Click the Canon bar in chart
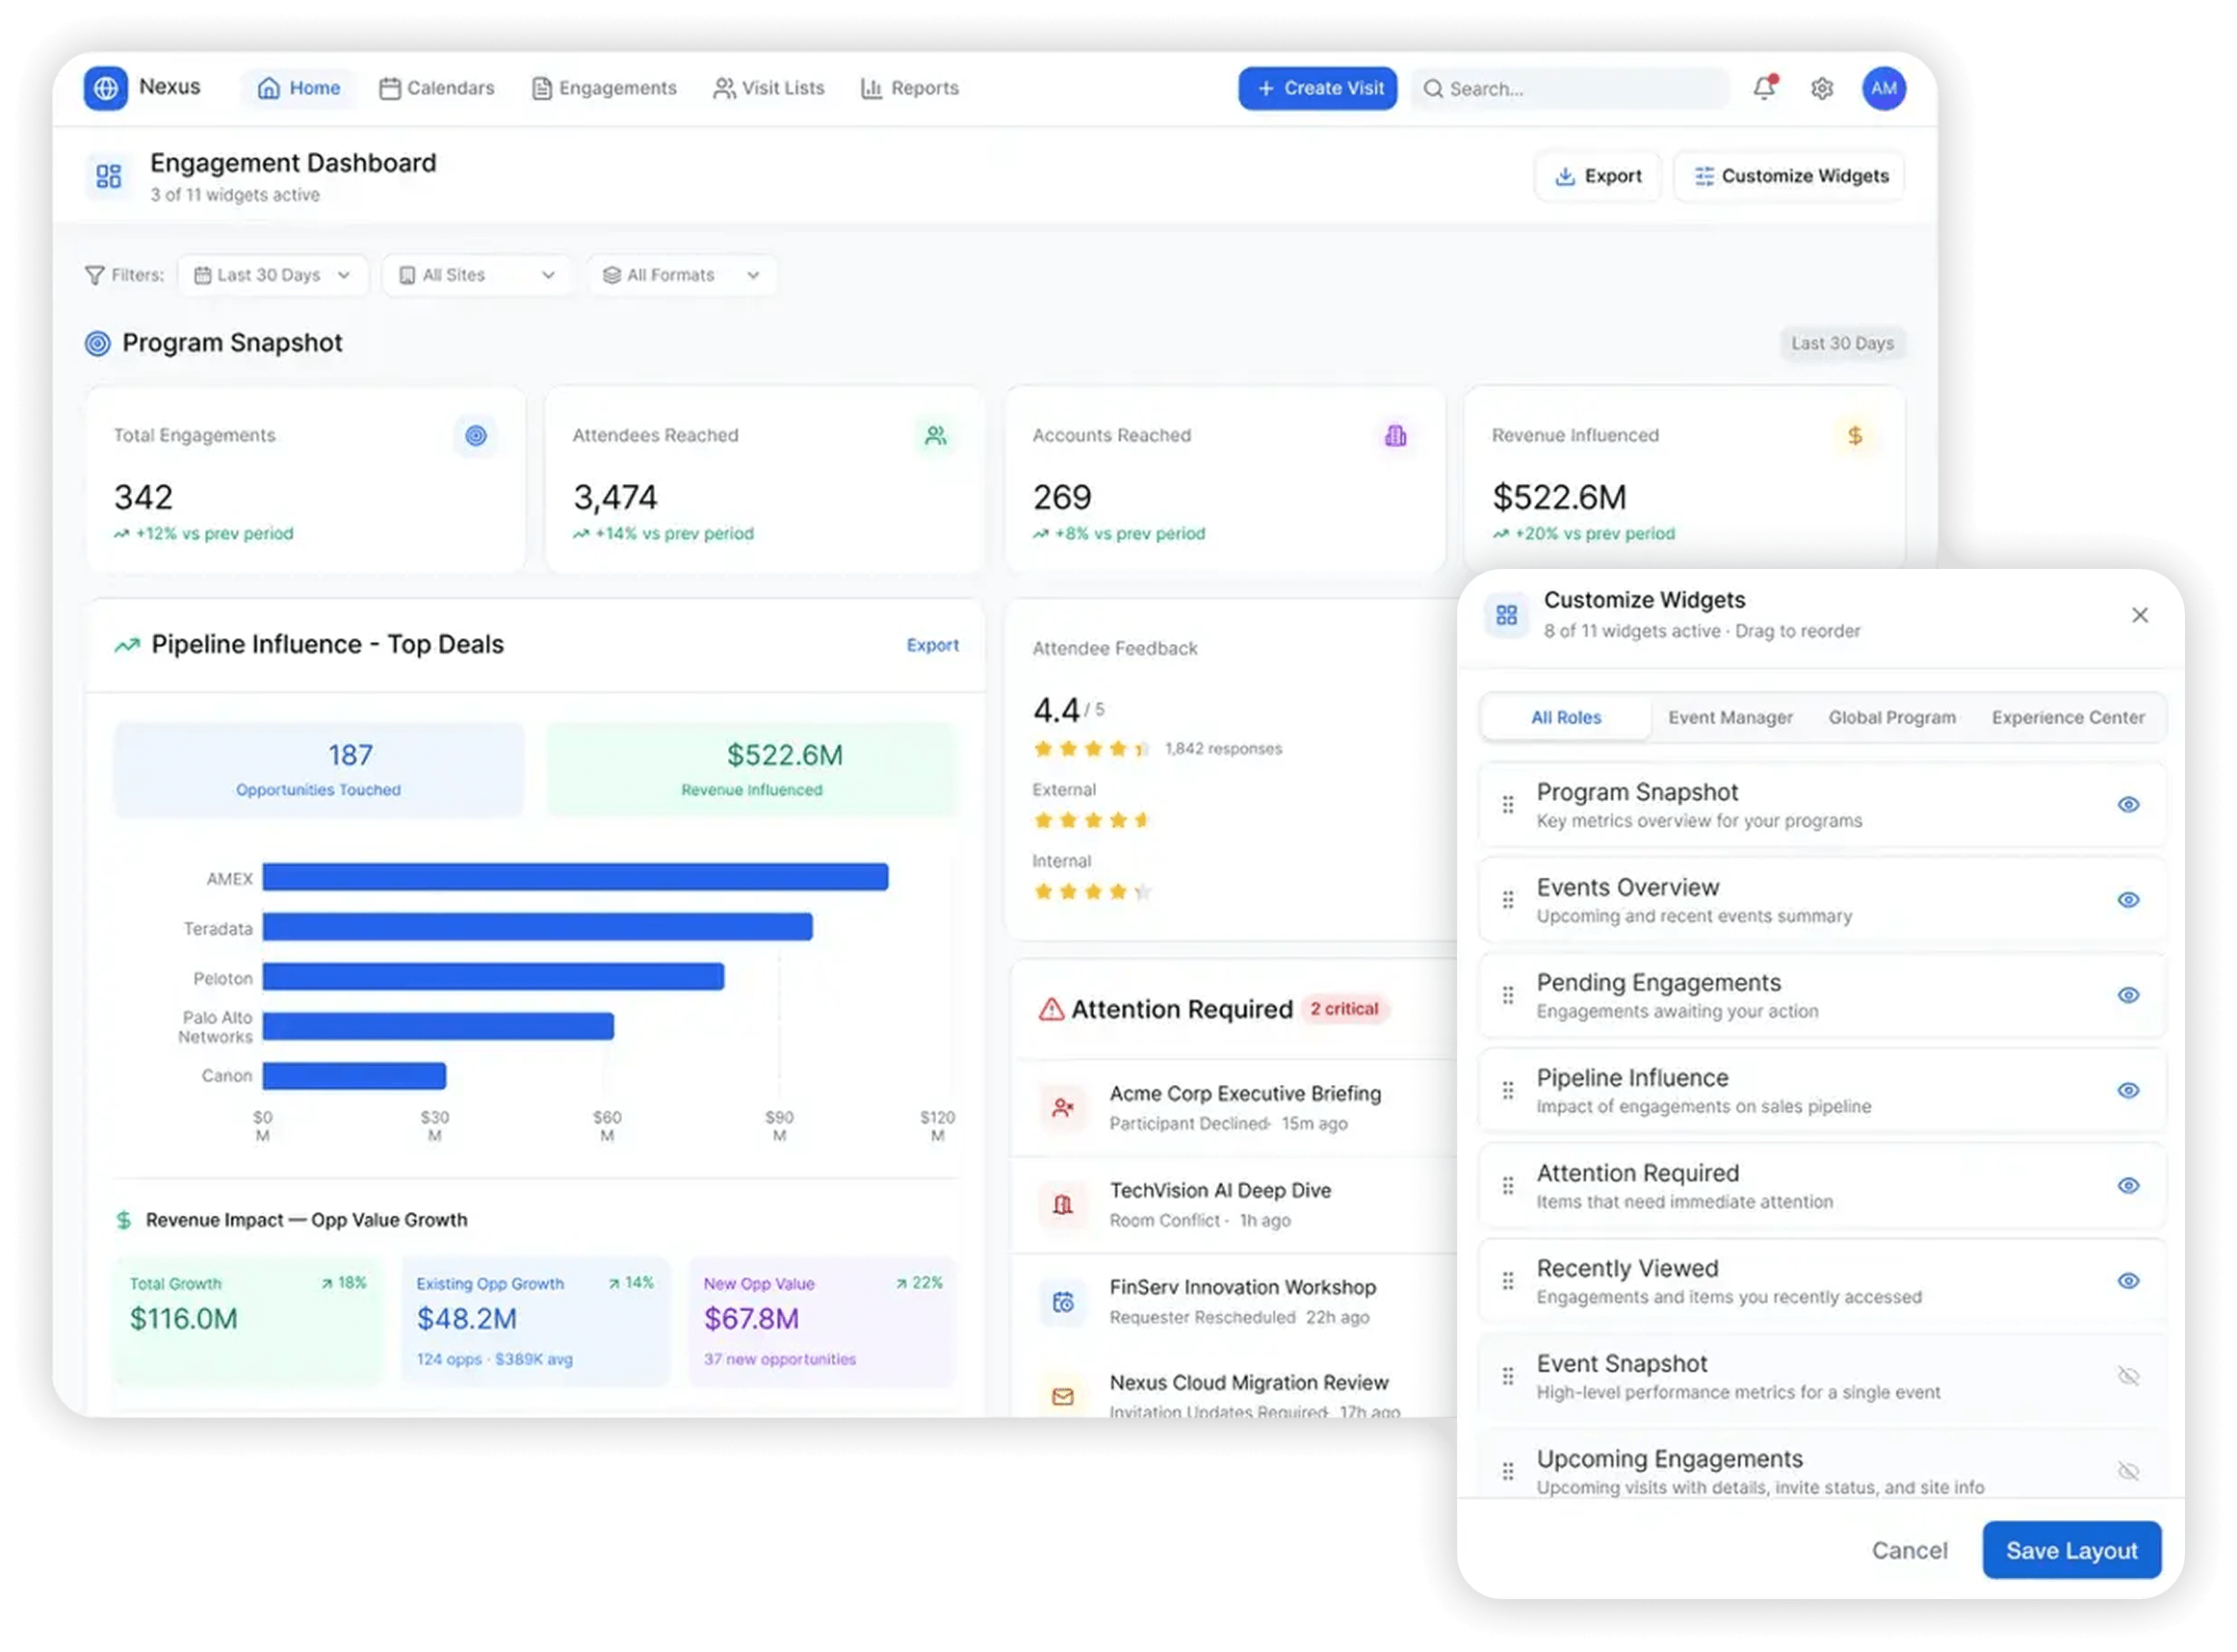The height and width of the screenshot is (1652, 2237). pyautogui.click(x=354, y=1077)
